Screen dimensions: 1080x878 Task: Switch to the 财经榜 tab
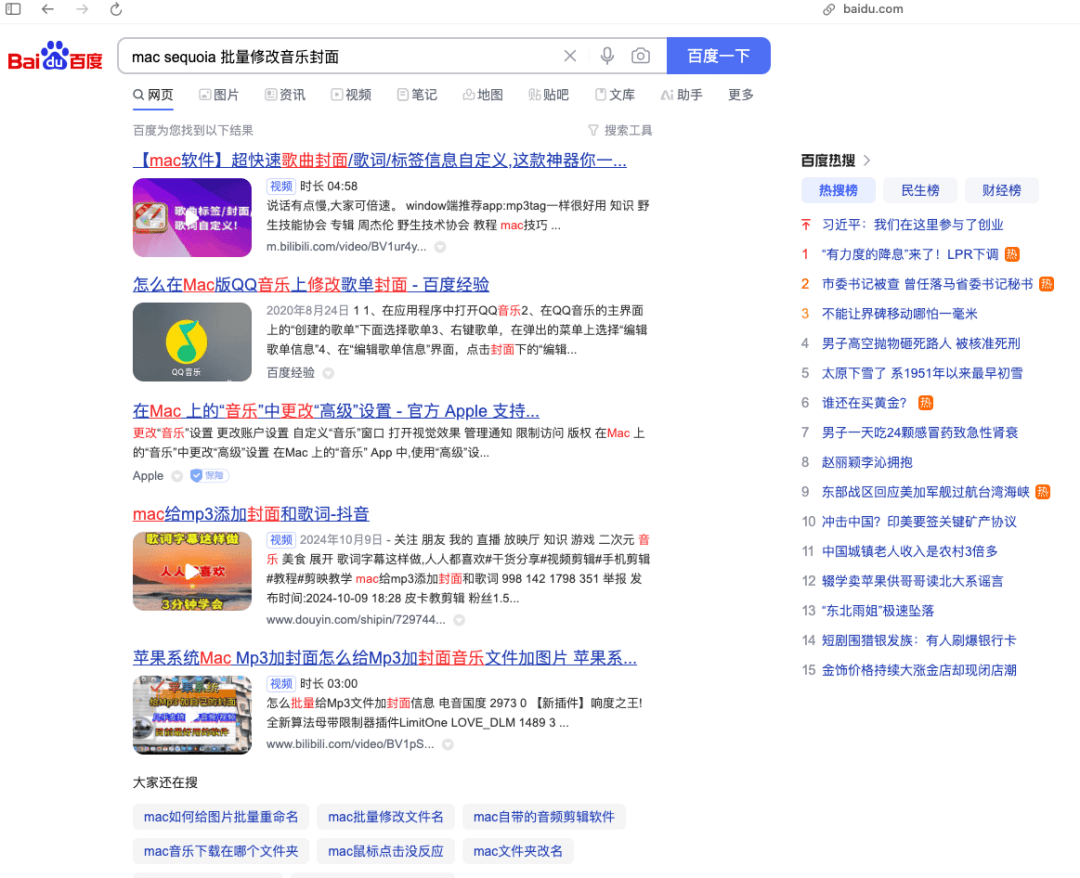click(1001, 191)
